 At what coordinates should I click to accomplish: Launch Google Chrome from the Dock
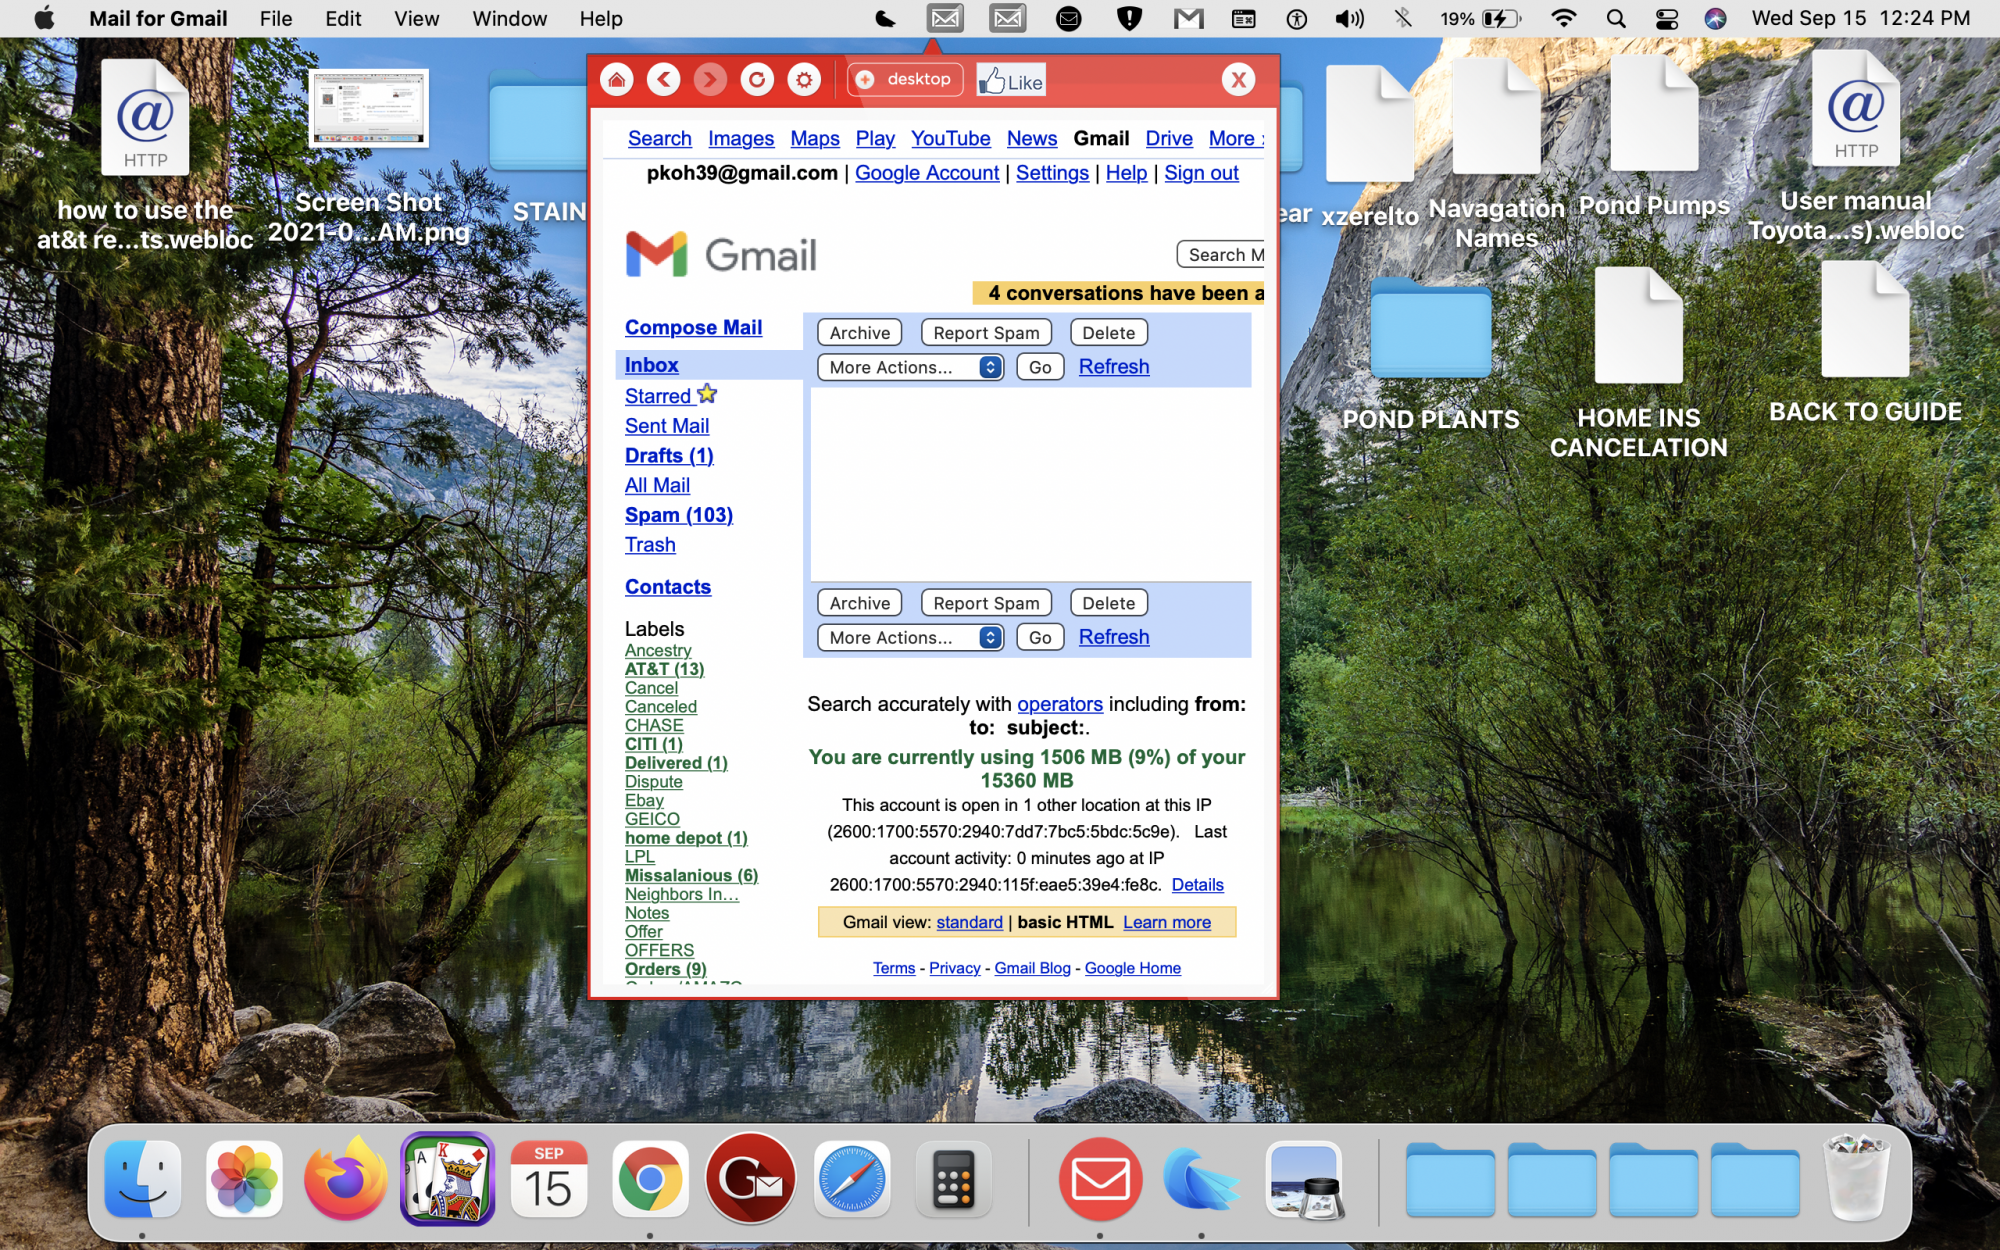point(650,1180)
